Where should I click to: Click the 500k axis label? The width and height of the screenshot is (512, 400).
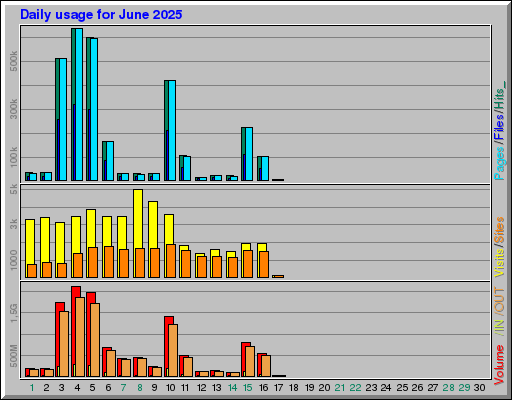(14, 61)
